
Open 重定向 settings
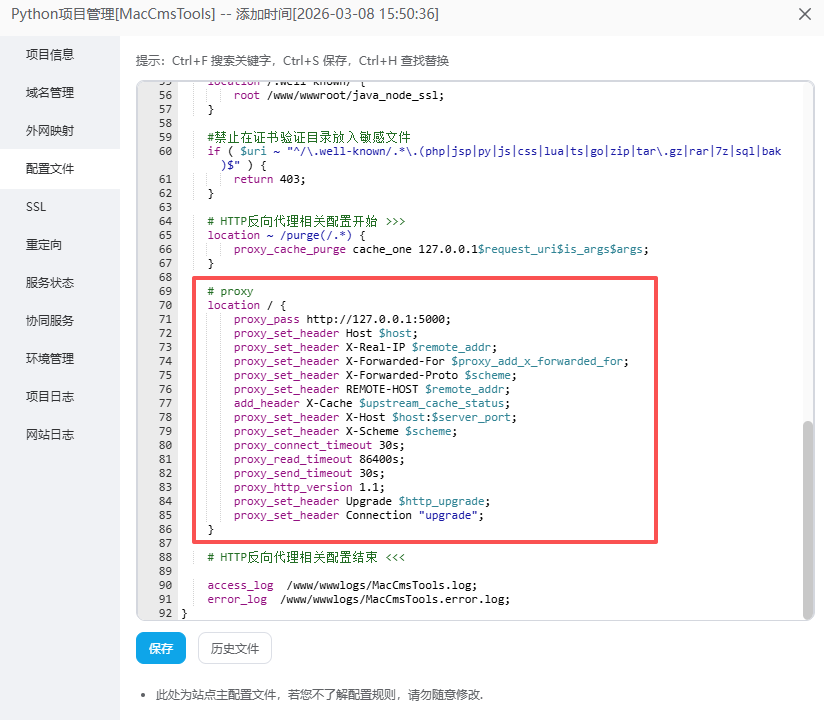44,245
